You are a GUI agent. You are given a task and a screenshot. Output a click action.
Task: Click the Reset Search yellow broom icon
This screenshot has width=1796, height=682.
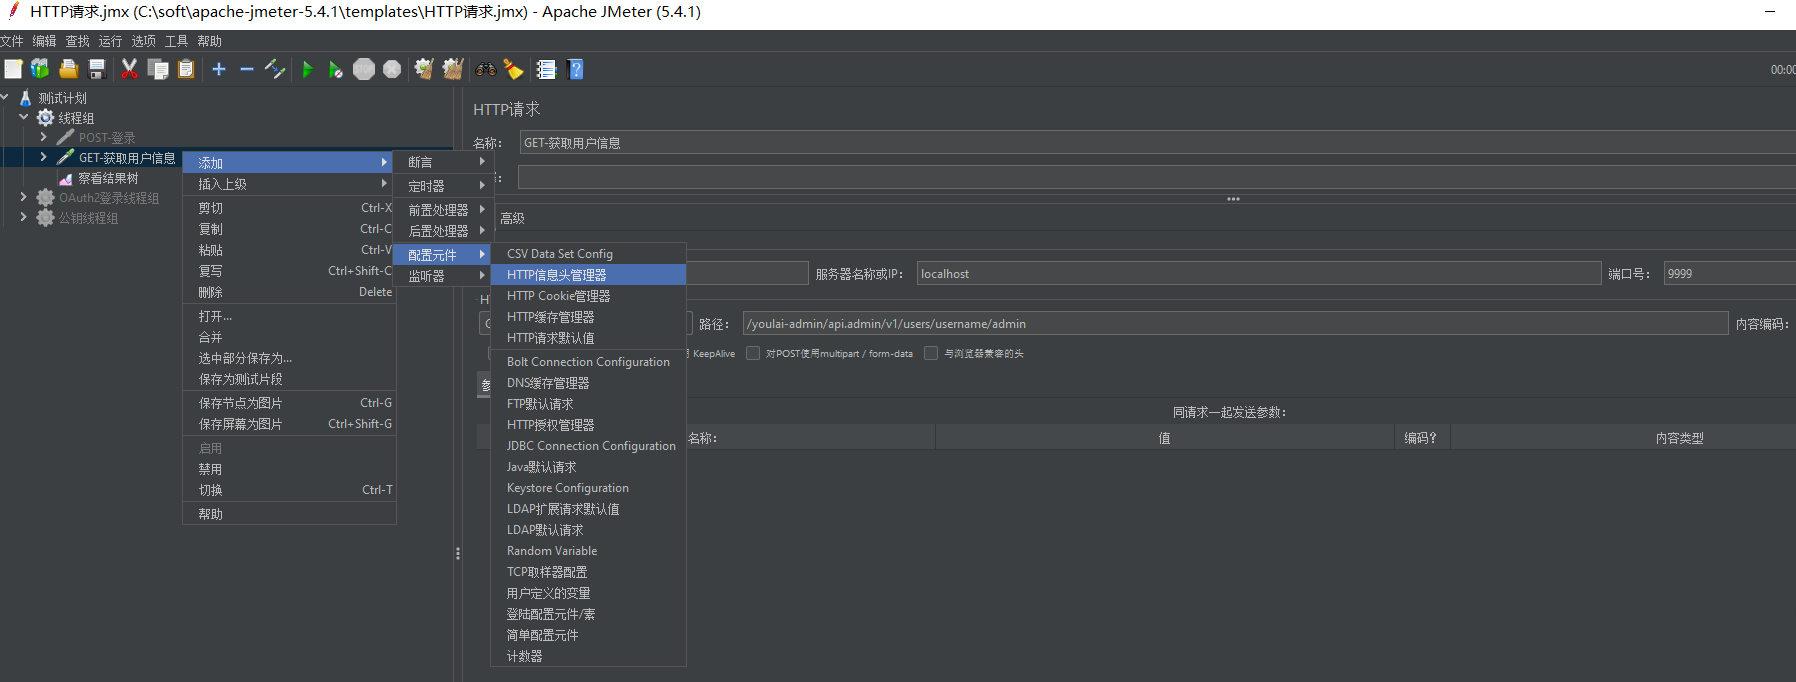[x=514, y=69]
